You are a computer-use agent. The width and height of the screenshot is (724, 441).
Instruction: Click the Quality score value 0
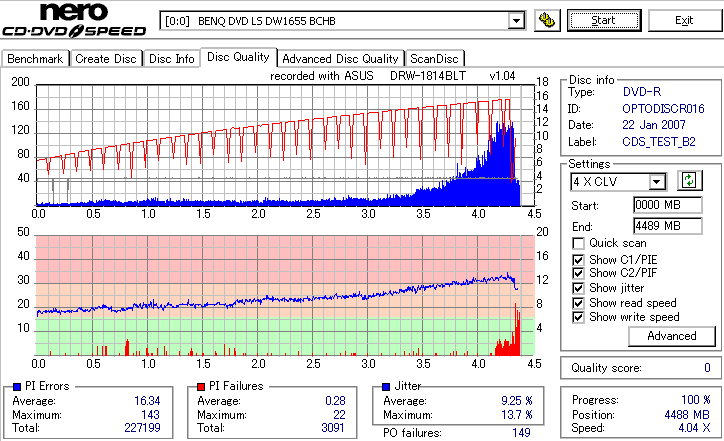coord(707,368)
